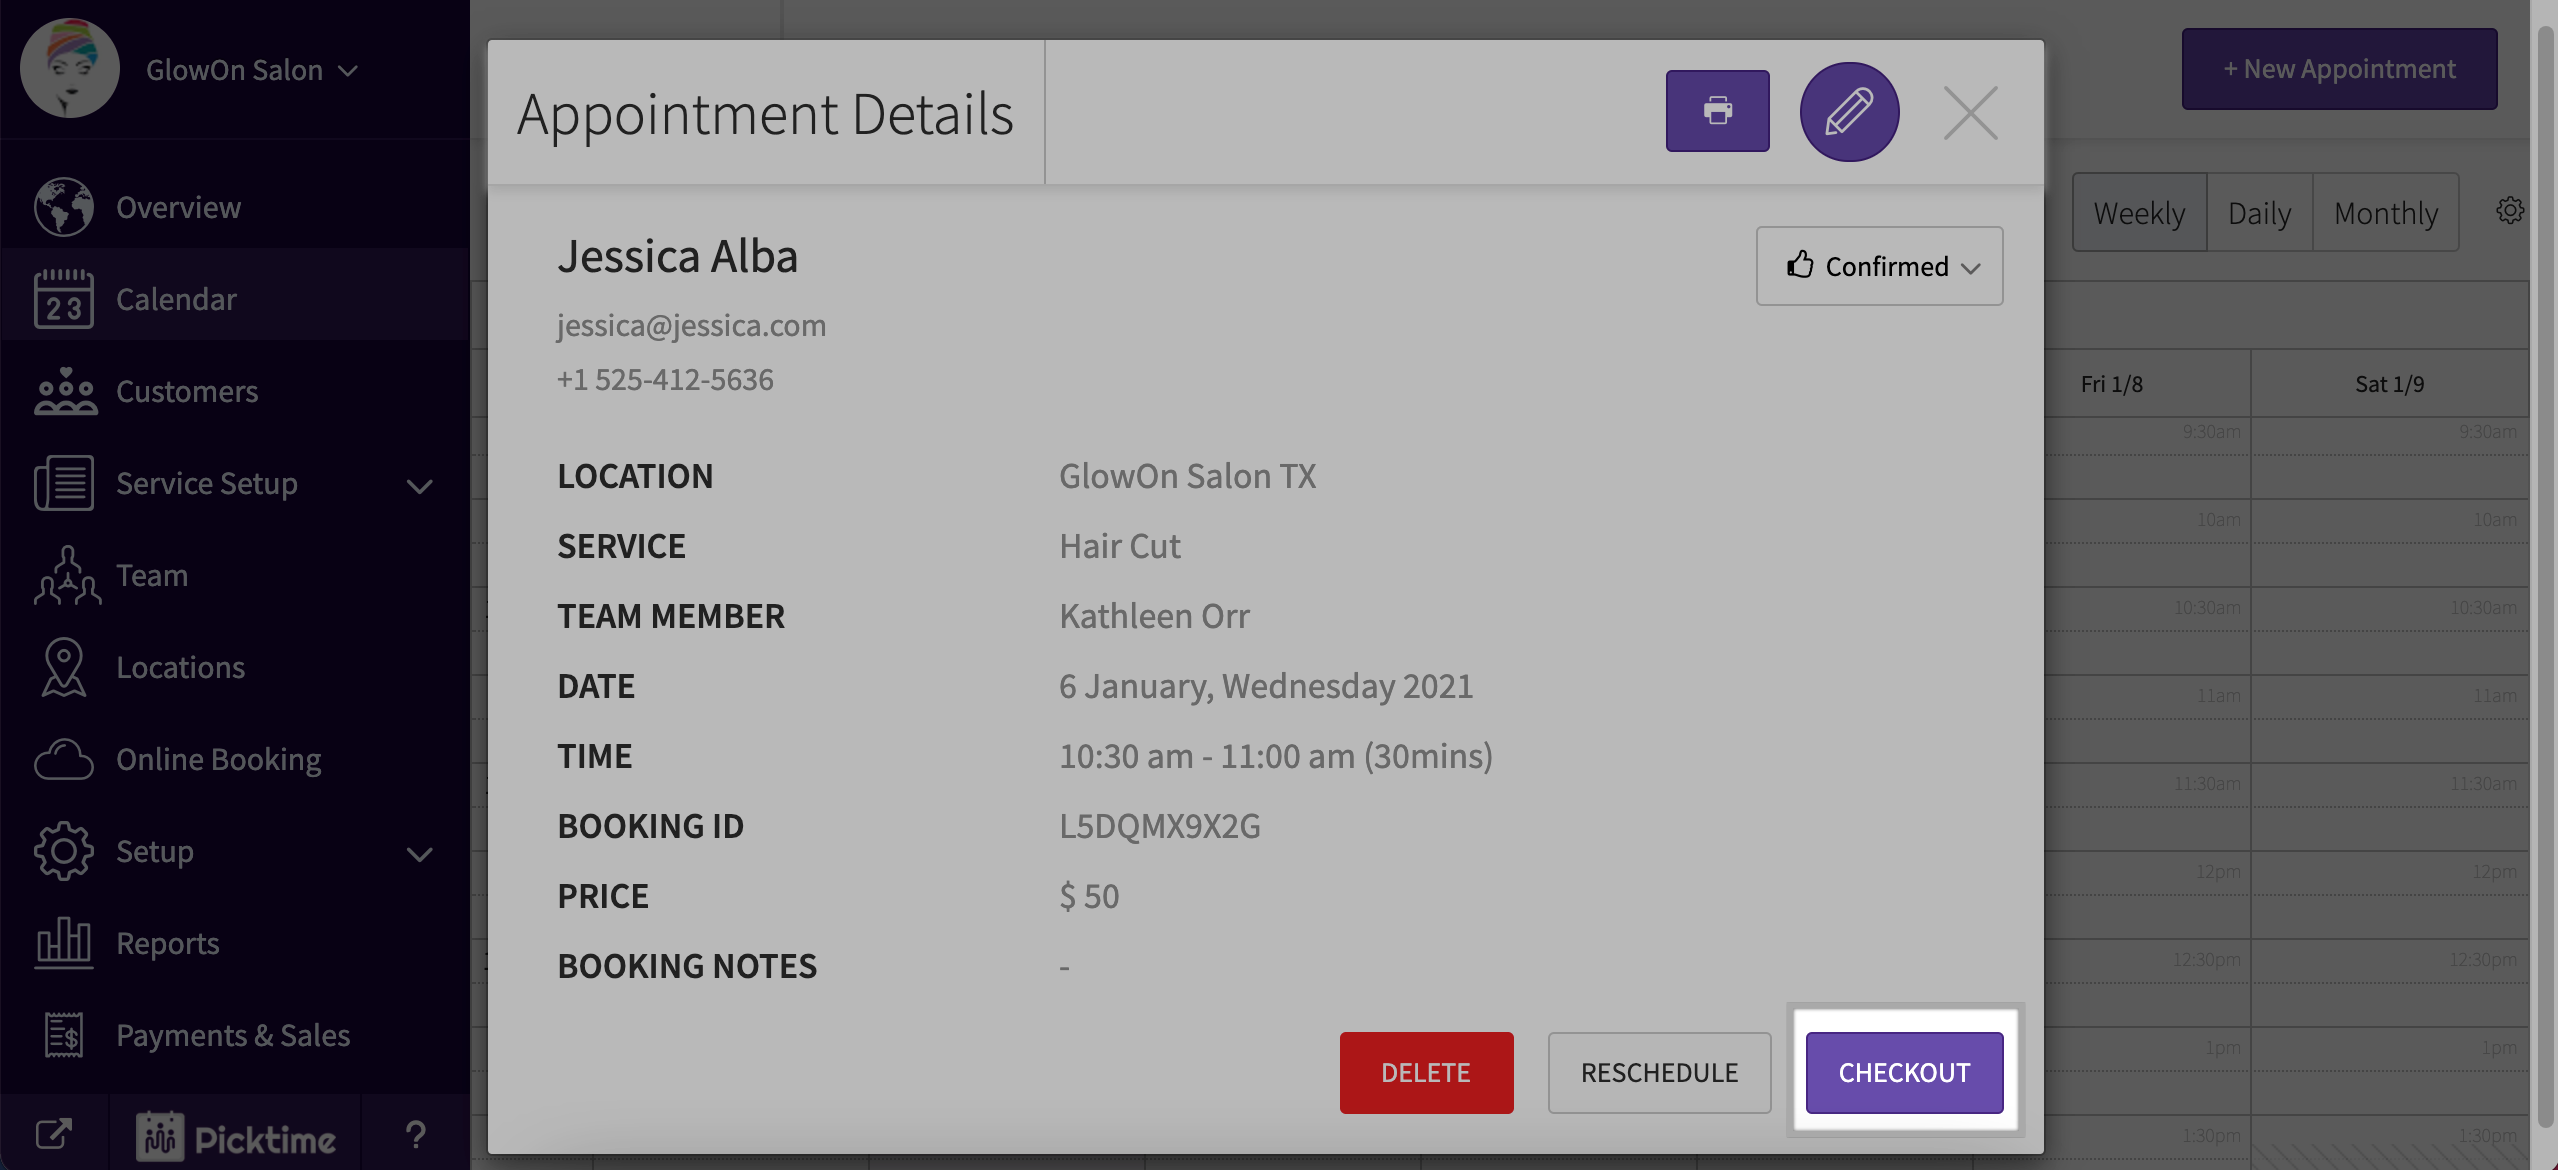Viewport: 2558px width, 1170px height.
Task: Click the Overview globe icon
Action: tap(63, 207)
